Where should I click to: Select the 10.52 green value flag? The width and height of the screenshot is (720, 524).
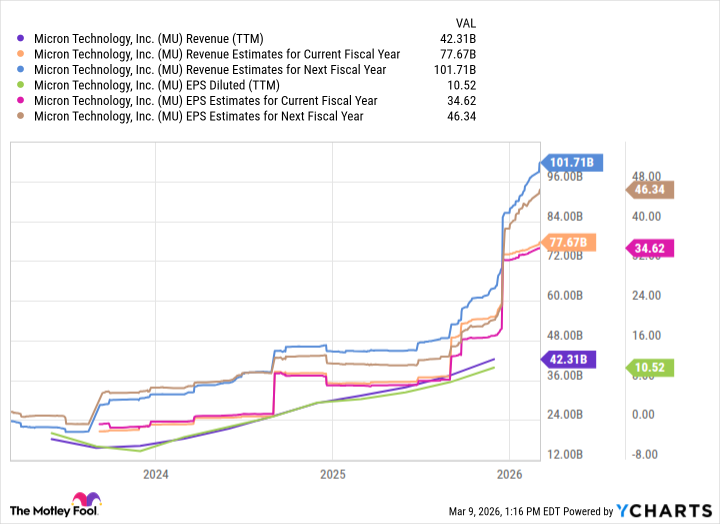pyautogui.click(x=650, y=366)
